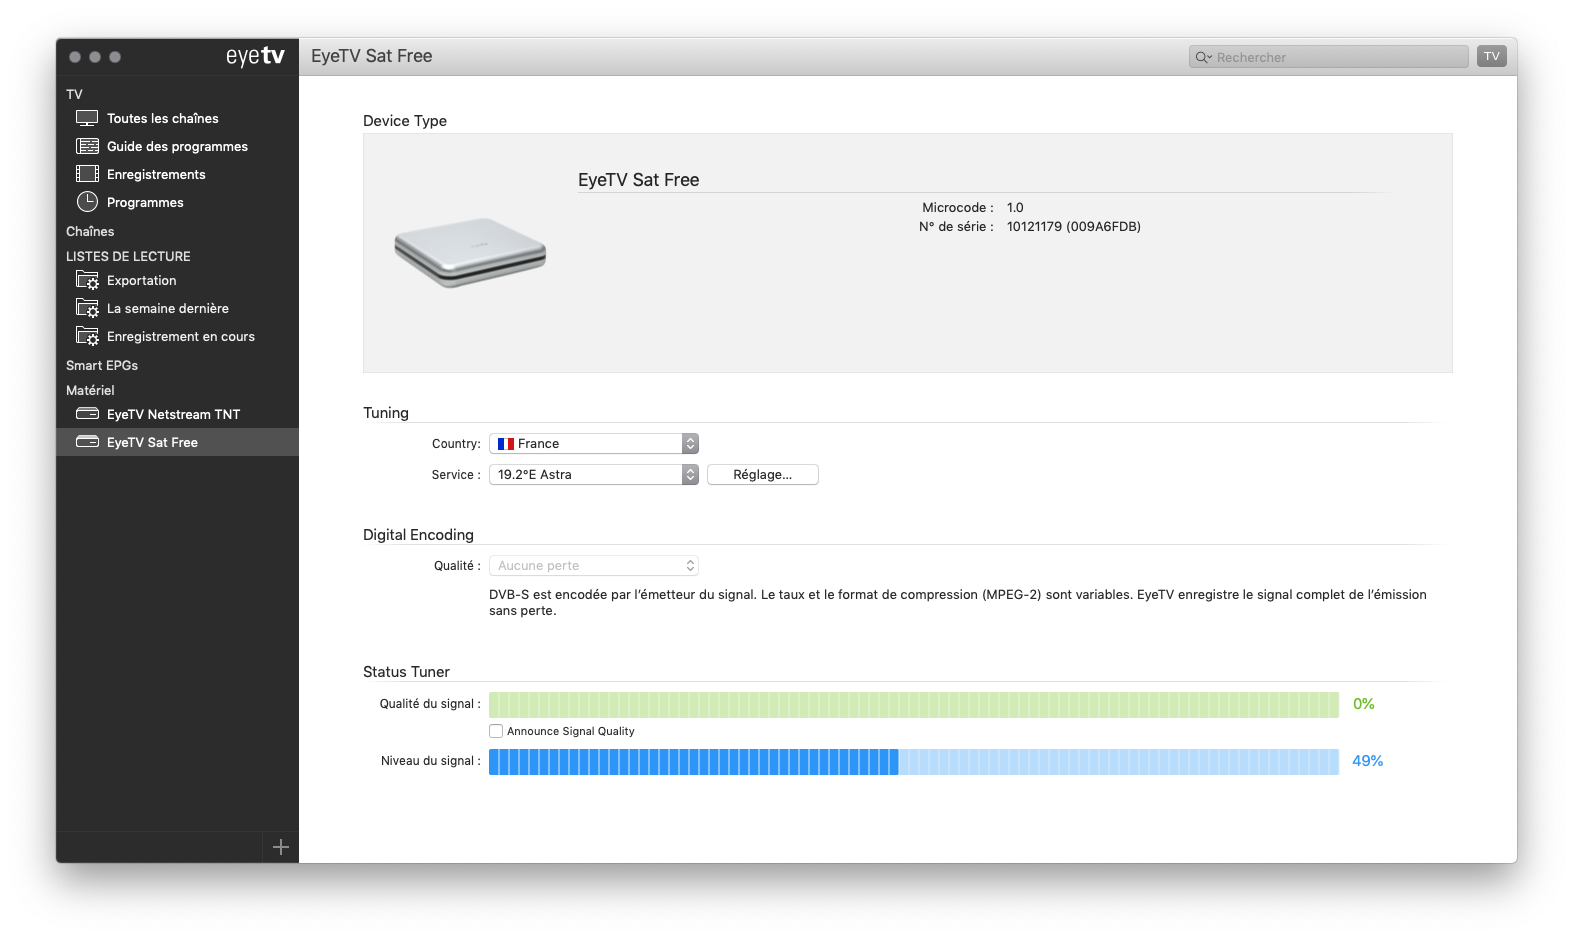
Task: Open Toutes les chaînes in sidebar
Action: point(177,118)
